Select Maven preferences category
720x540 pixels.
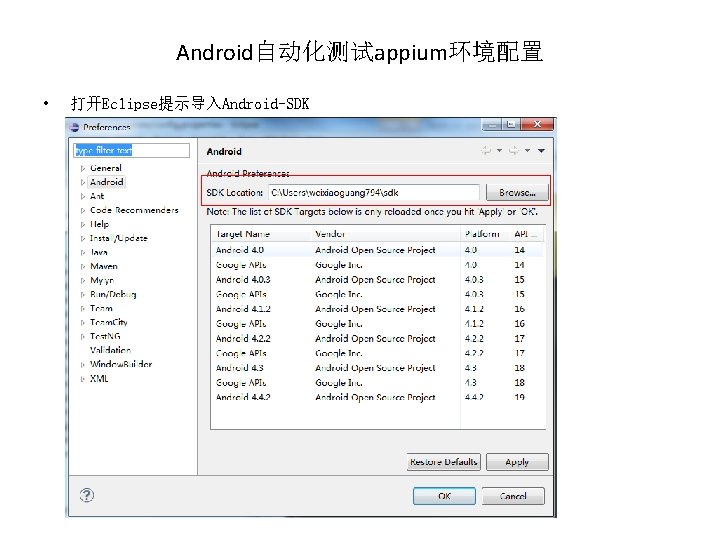(x=104, y=266)
